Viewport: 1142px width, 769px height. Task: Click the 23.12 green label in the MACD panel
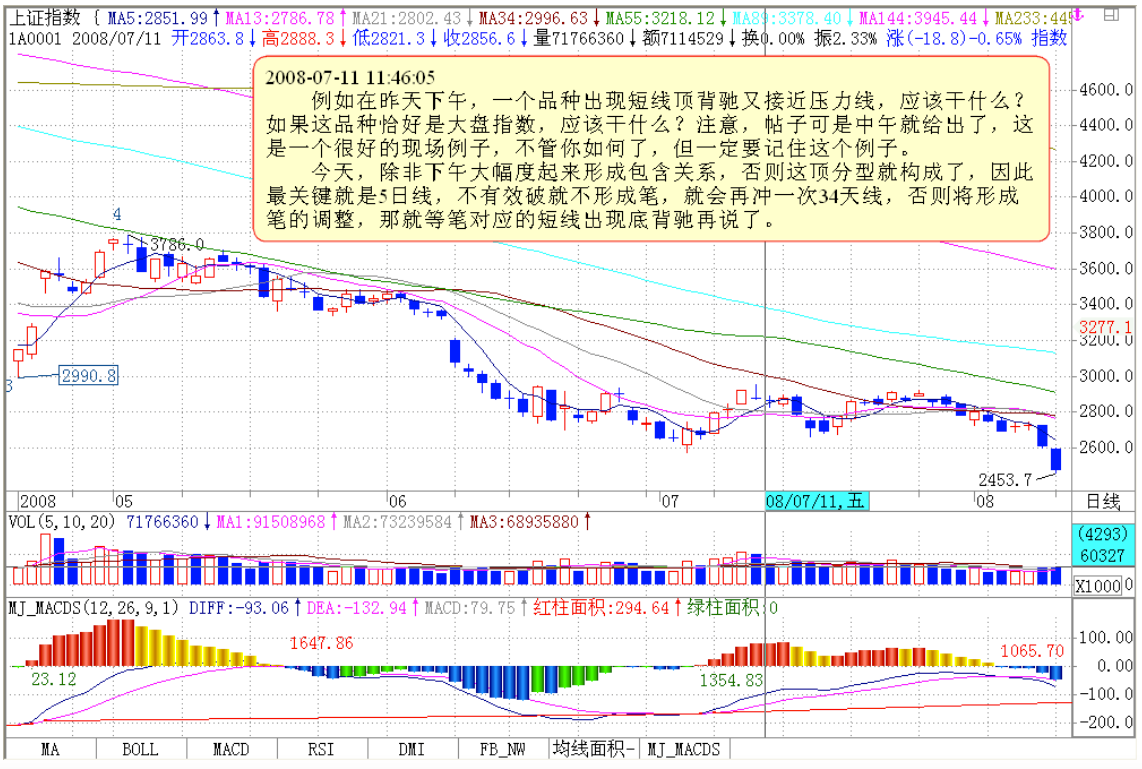[x=54, y=679]
